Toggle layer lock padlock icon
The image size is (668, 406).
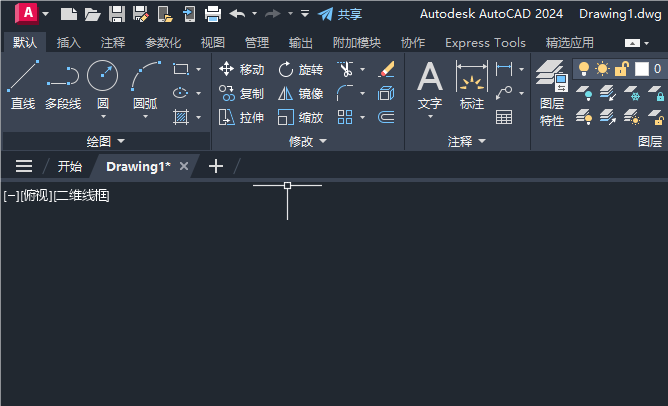point(622,69)
